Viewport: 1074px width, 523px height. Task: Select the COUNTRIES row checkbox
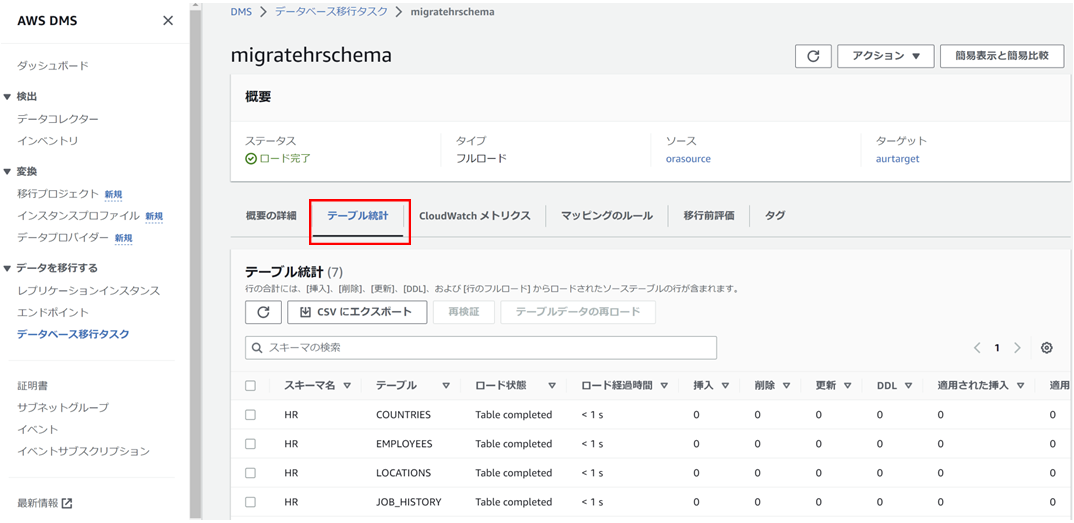pos(250,415)
